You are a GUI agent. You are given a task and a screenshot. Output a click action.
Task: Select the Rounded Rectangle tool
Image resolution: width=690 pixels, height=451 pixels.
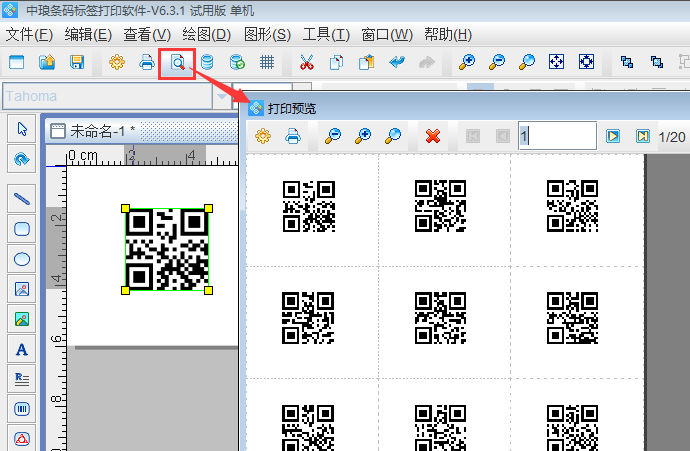point(22,229)
